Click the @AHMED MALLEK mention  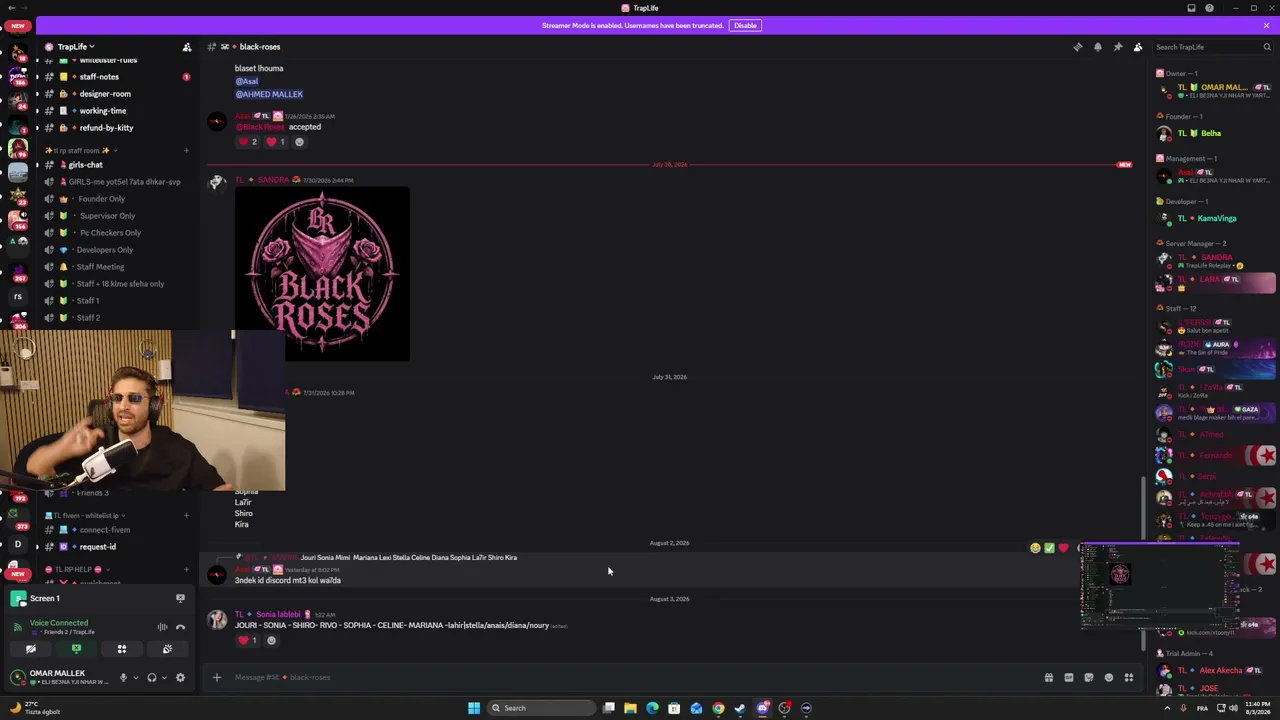point(269,94)
